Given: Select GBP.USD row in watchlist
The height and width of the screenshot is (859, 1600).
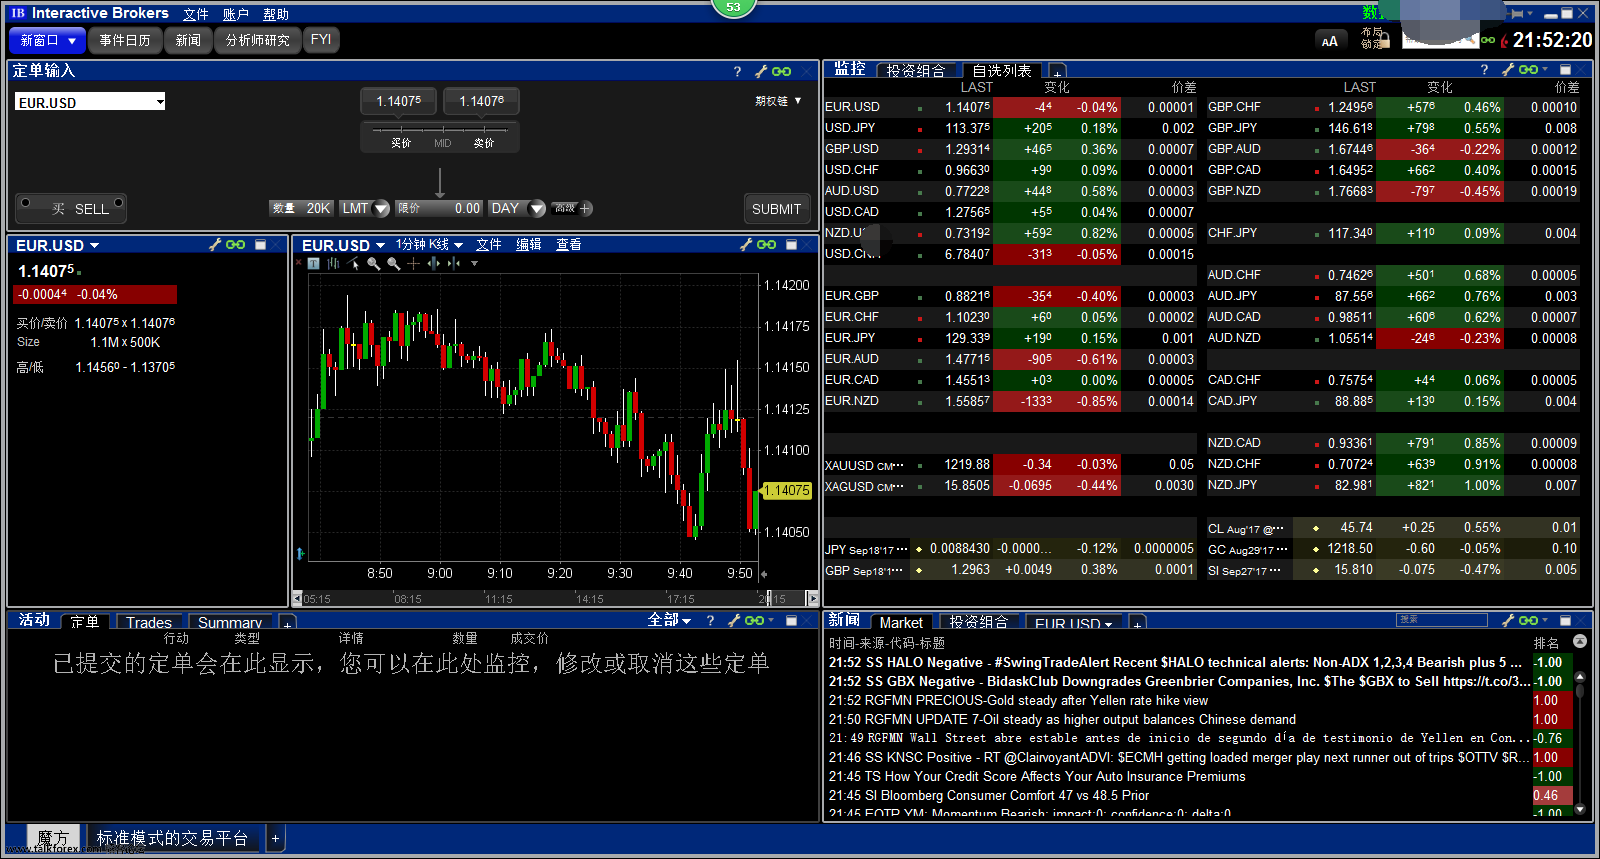Looking at the screenshot, I should click(1009, 149).
